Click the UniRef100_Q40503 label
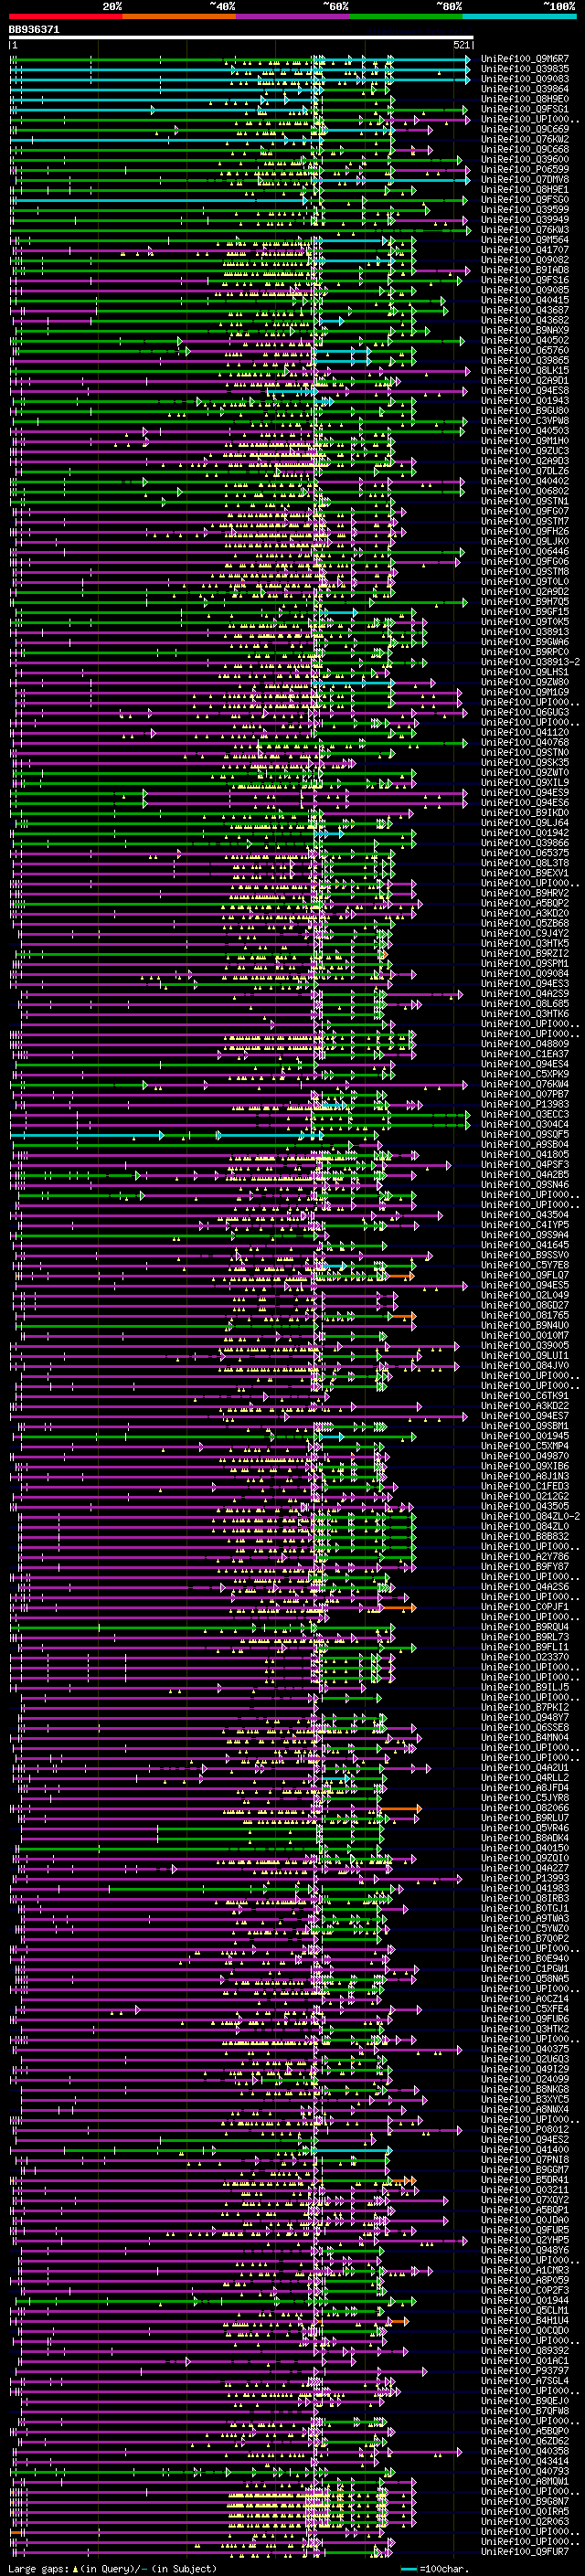This screenshot has width=585, height=2576. pyautogui.click(x=525, y=431)
